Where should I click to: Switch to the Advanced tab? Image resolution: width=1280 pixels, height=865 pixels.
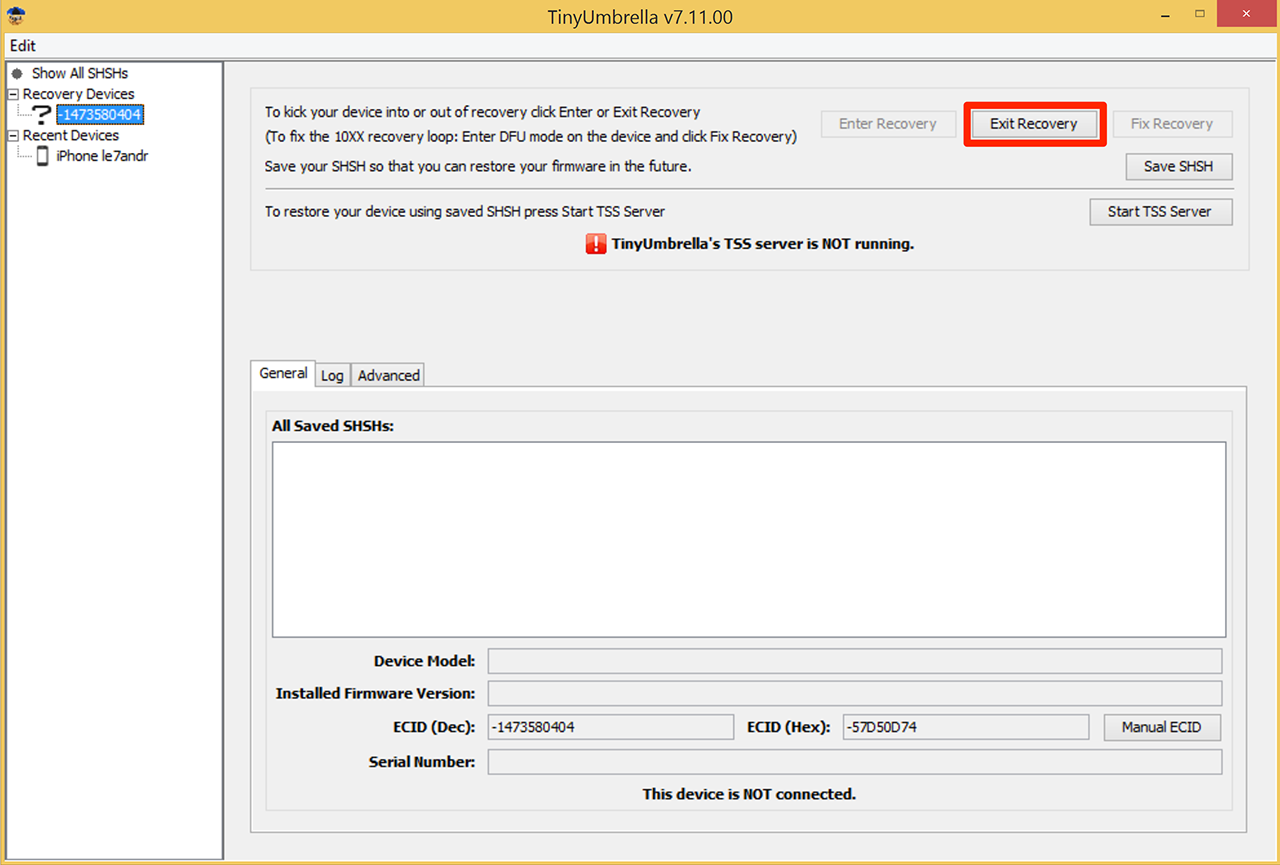387,375
